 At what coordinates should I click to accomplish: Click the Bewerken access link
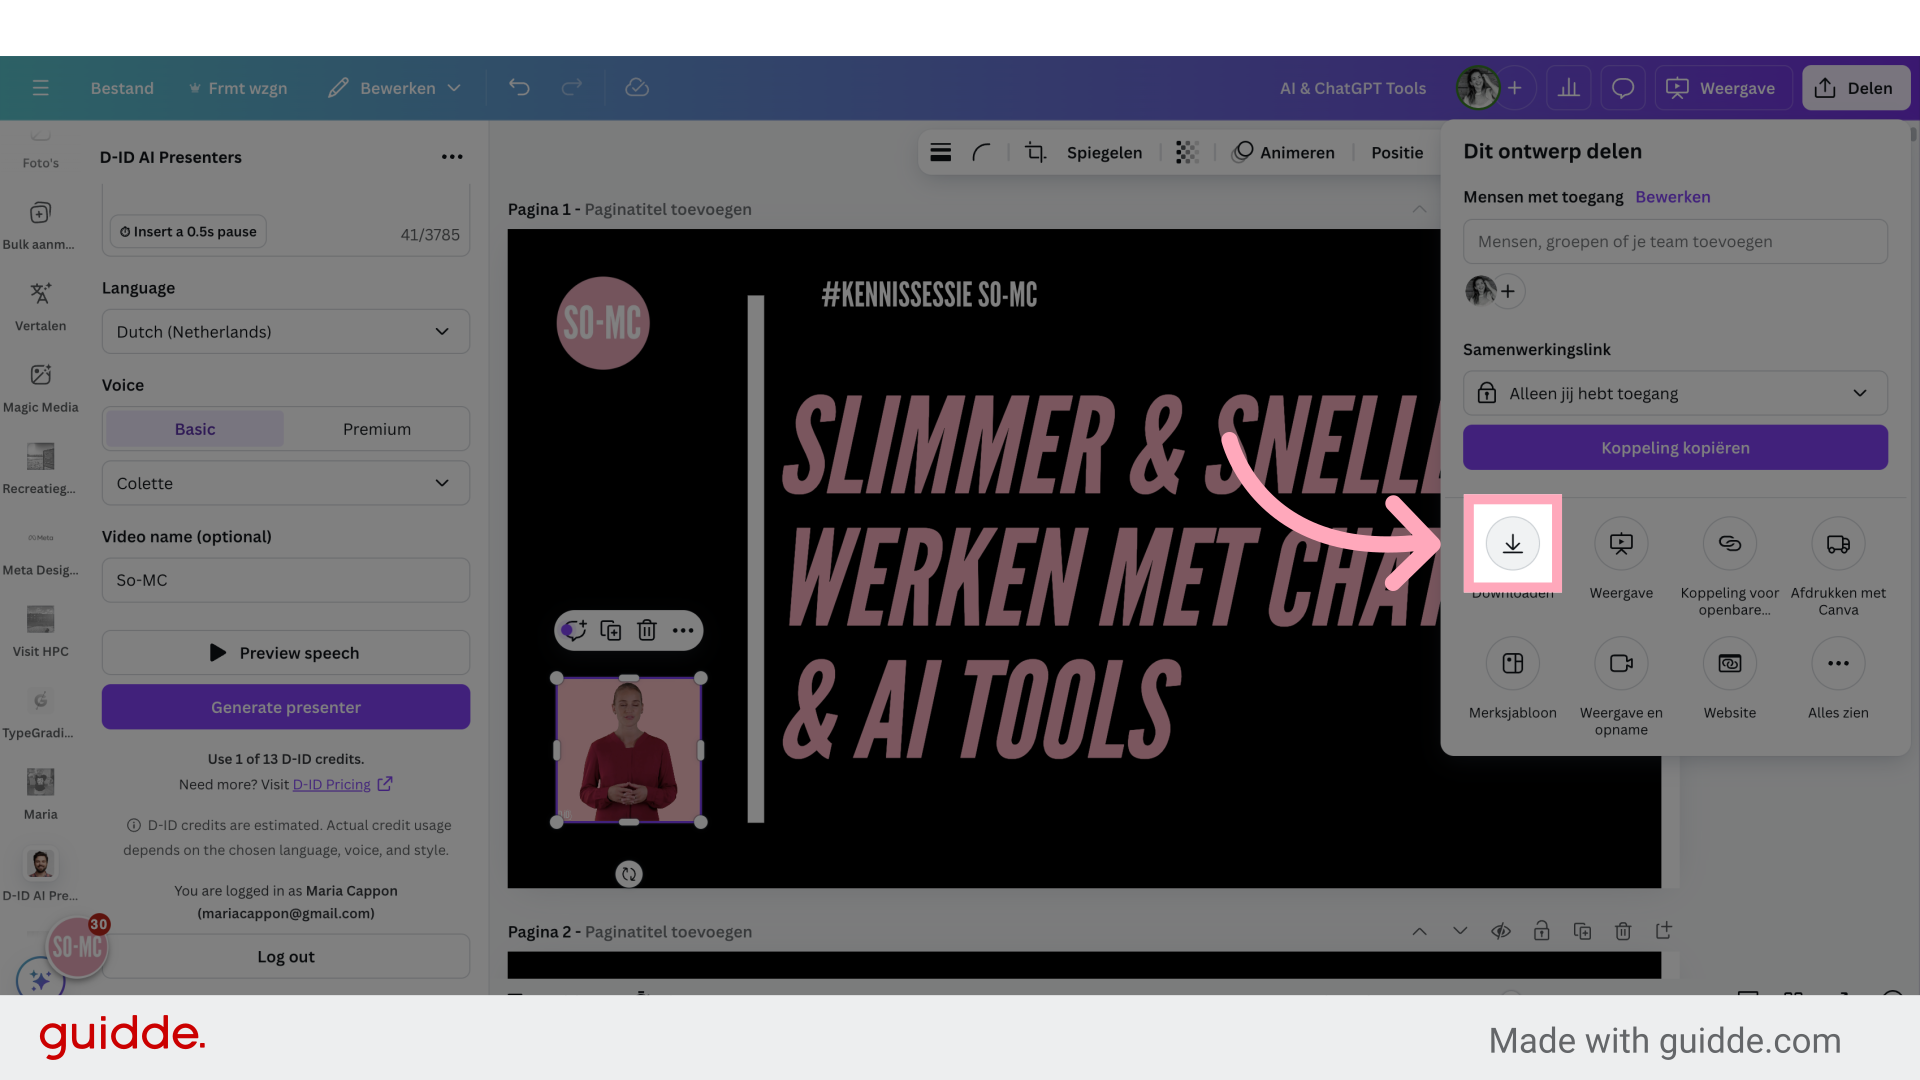point(1673,197)
